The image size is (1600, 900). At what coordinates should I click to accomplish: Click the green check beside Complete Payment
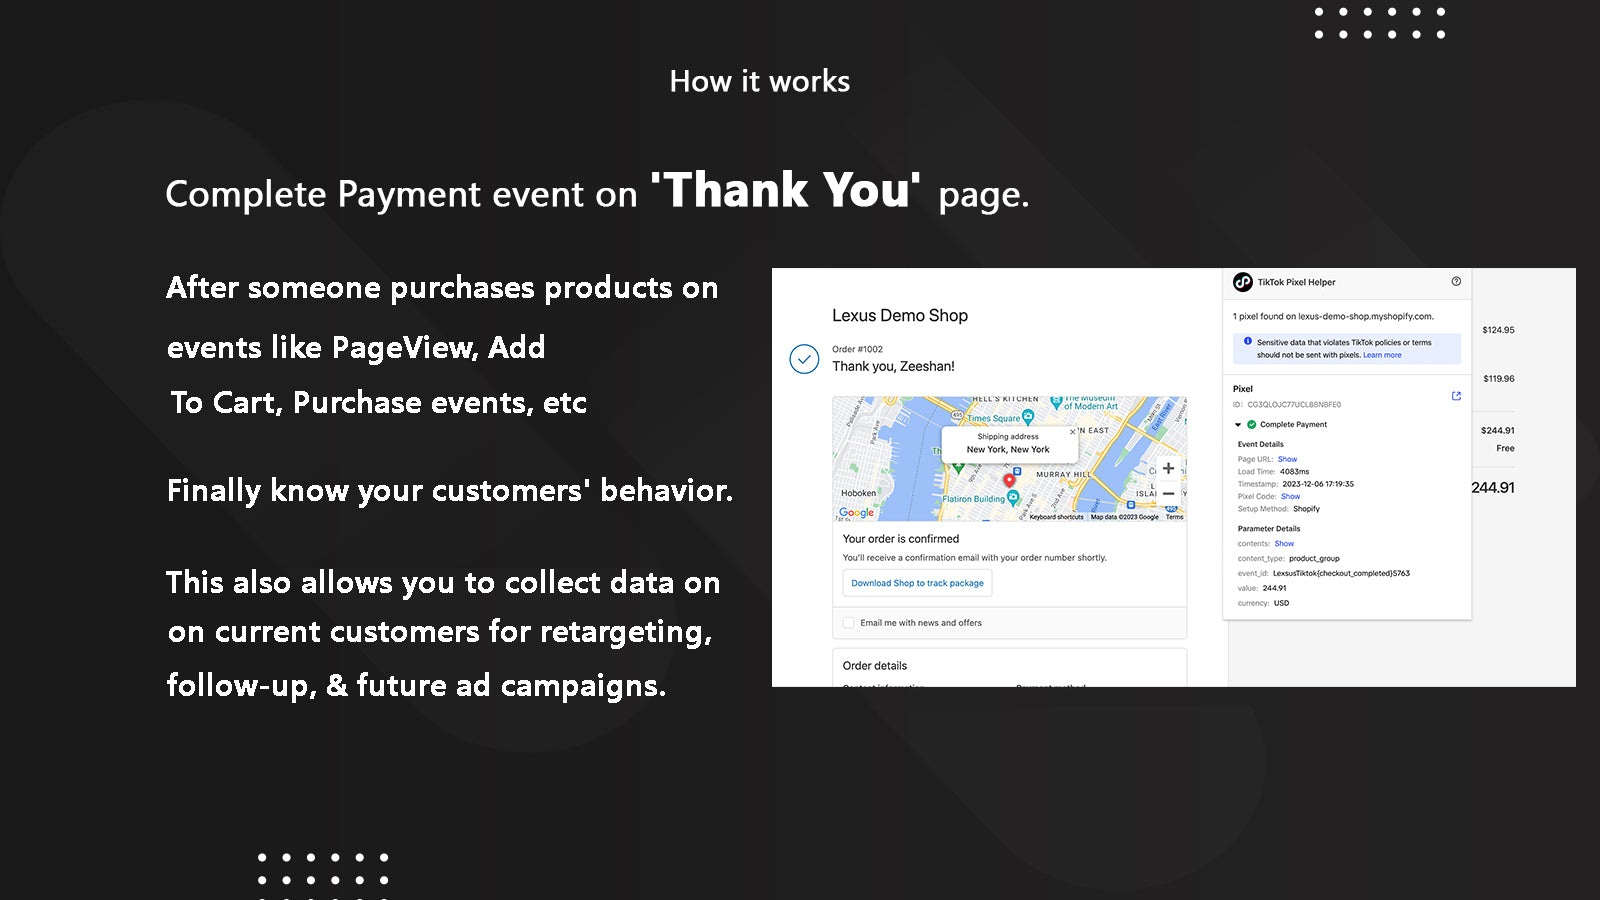(1251, 424)
